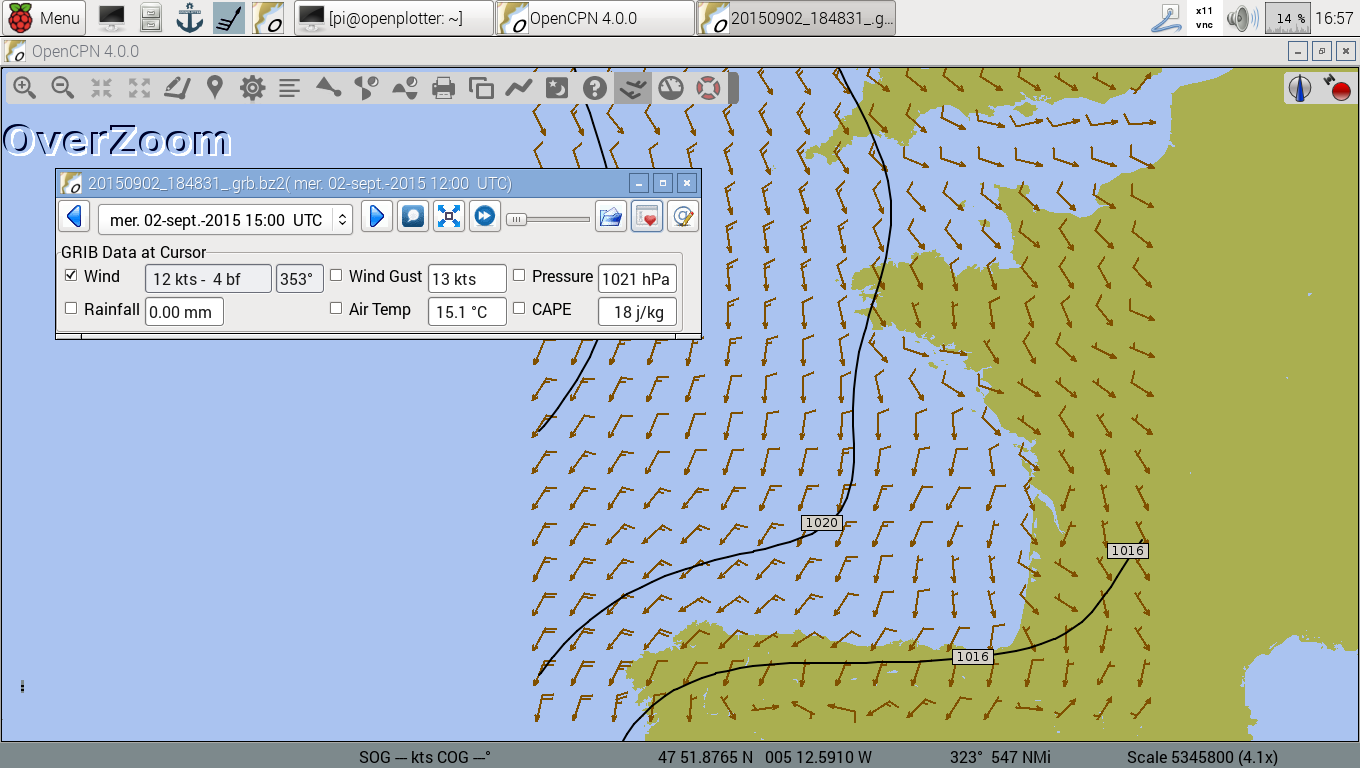Click the Air Temp field 15.1 °C
This screenshot has height=768, width=1360.
point(467,312)
